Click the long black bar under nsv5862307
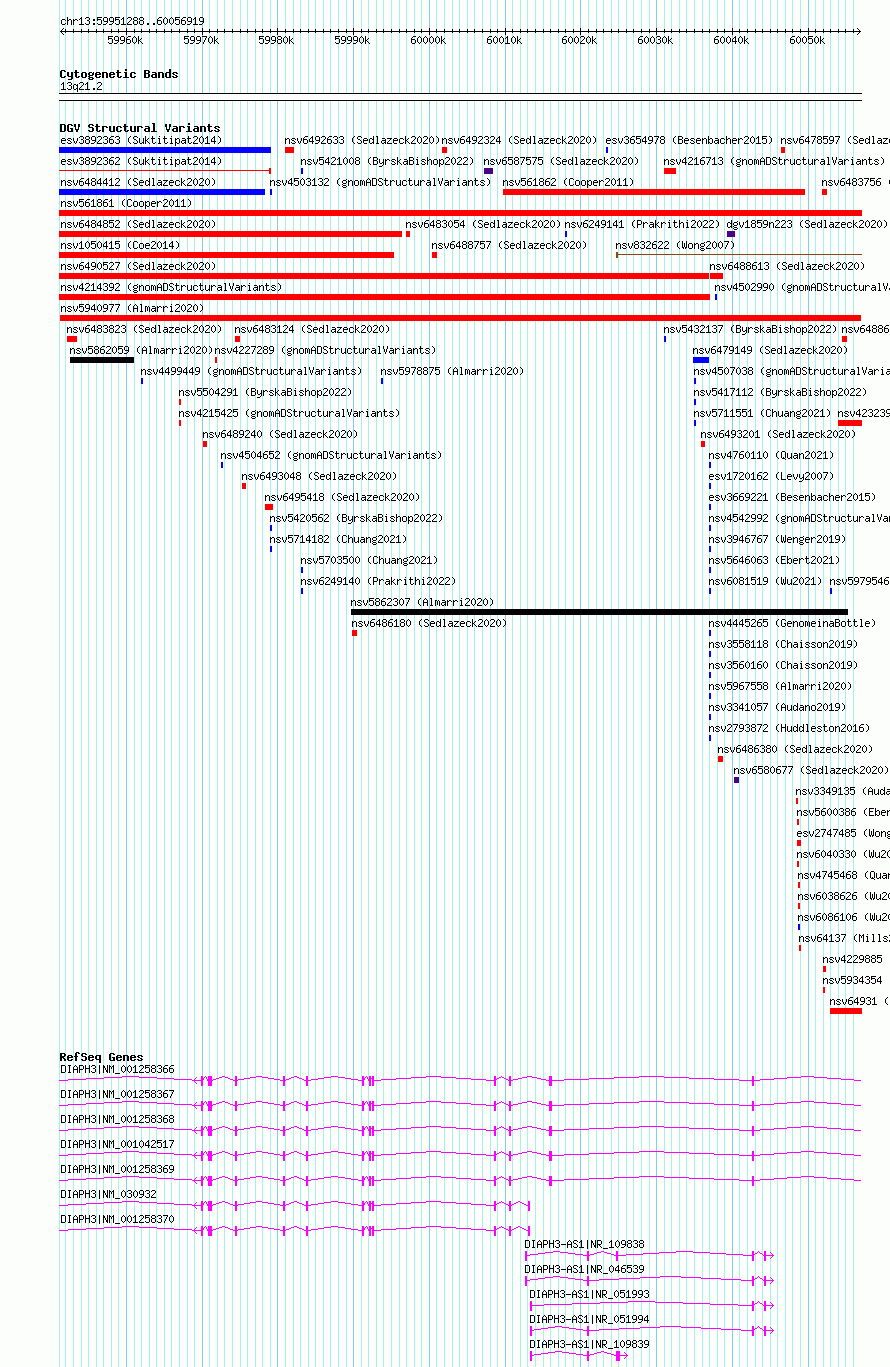This screenshot has width=890, height=1367. tap(600, 612)
